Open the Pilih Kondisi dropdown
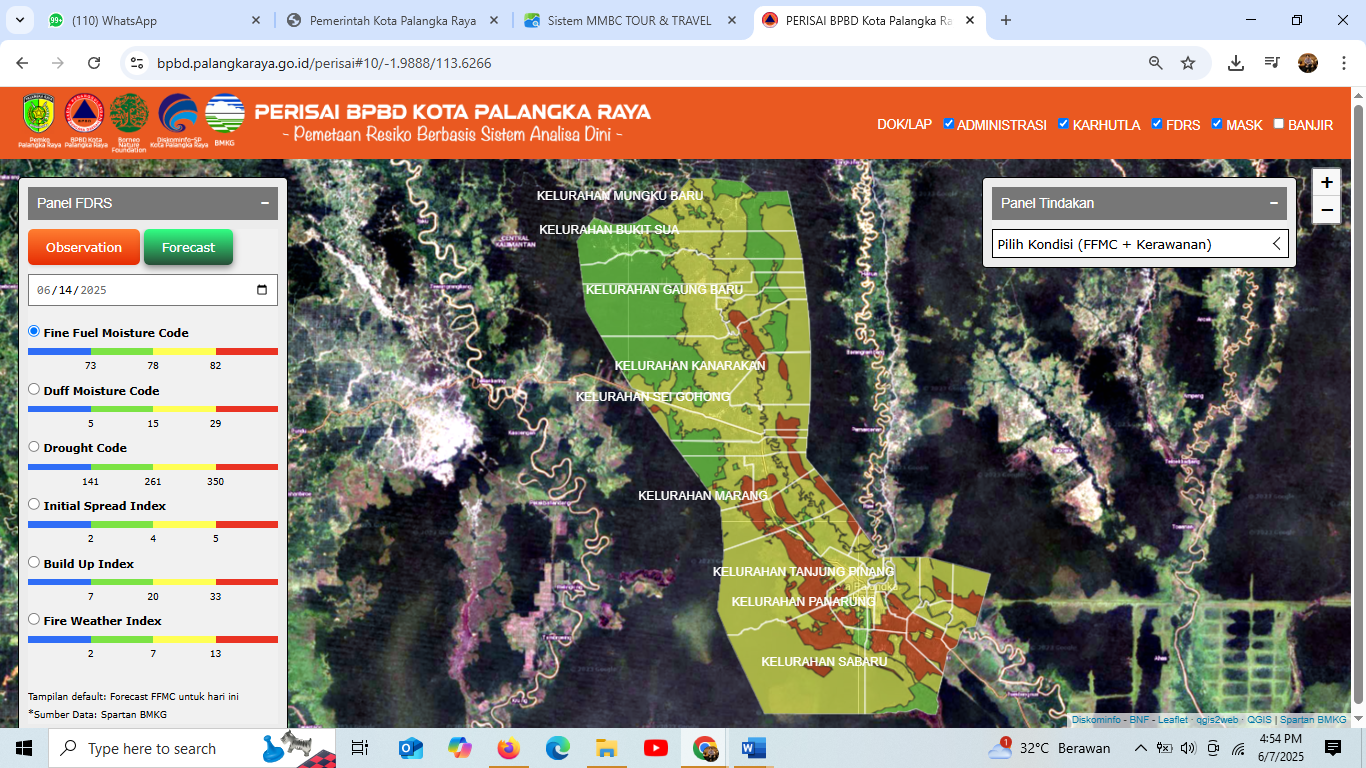The width and height of the screenshot is (1366, 768). point(1140,244)
